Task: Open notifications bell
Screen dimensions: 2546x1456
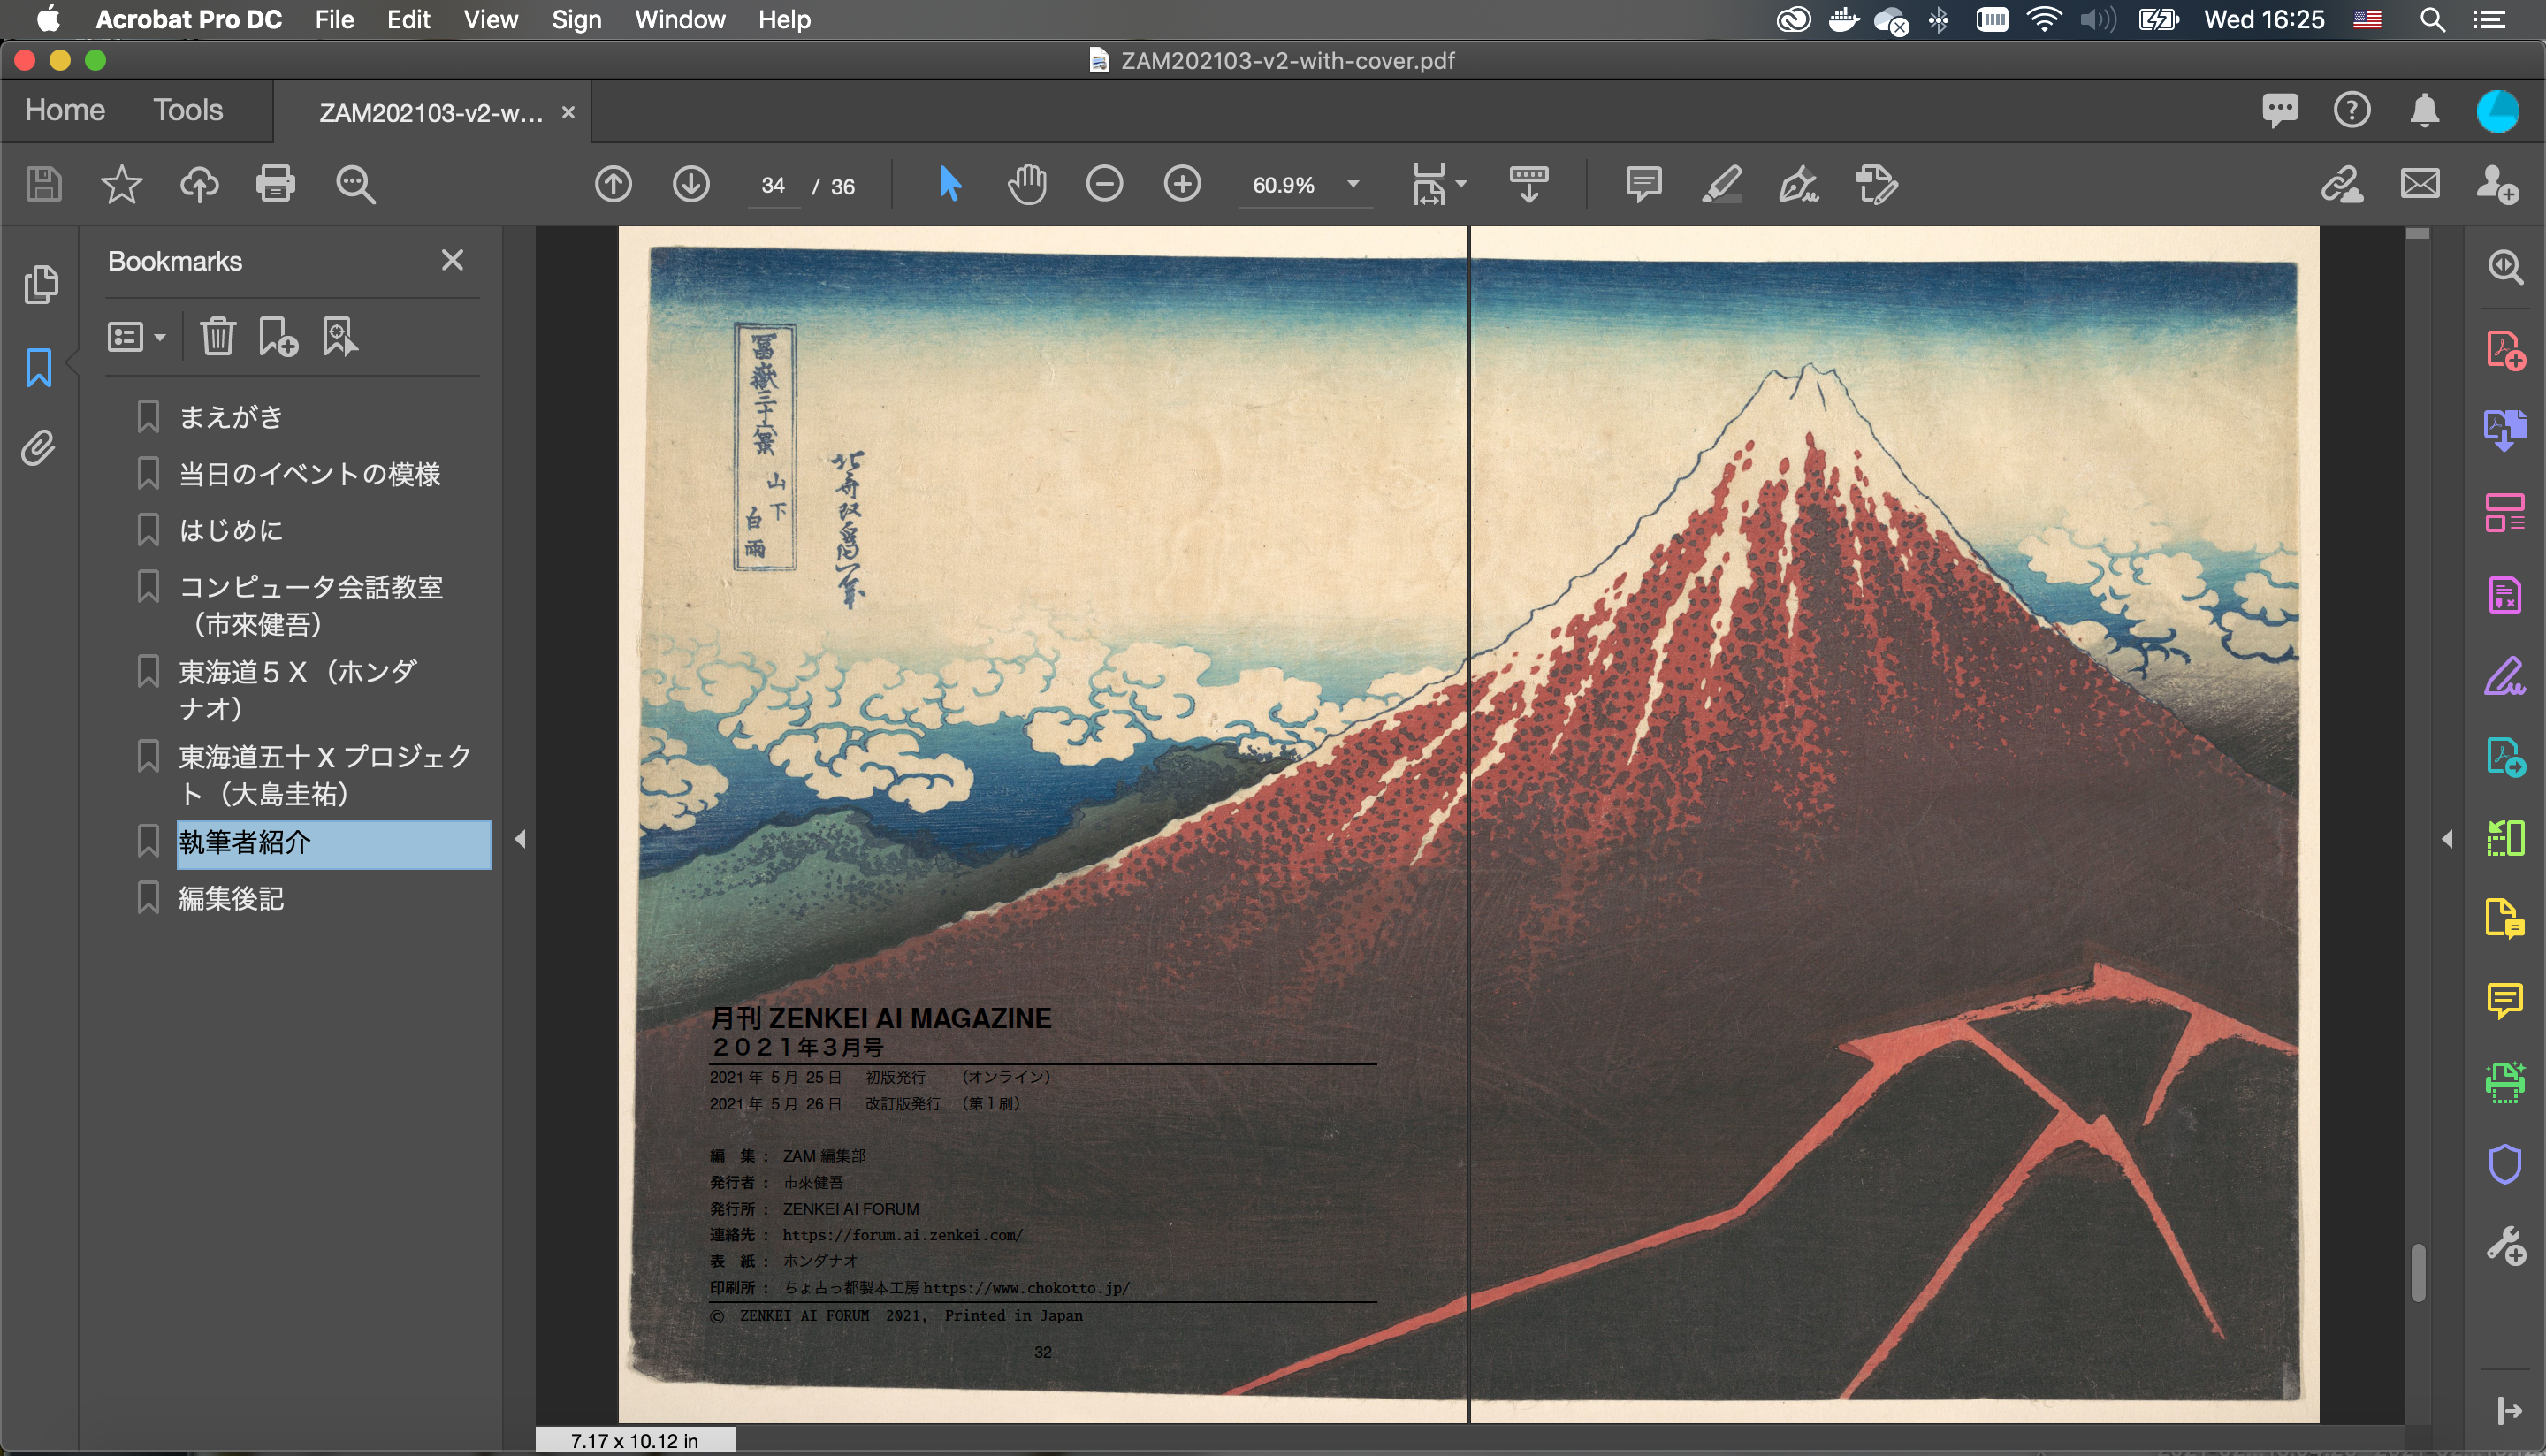Action: [x=2424, y=110]
